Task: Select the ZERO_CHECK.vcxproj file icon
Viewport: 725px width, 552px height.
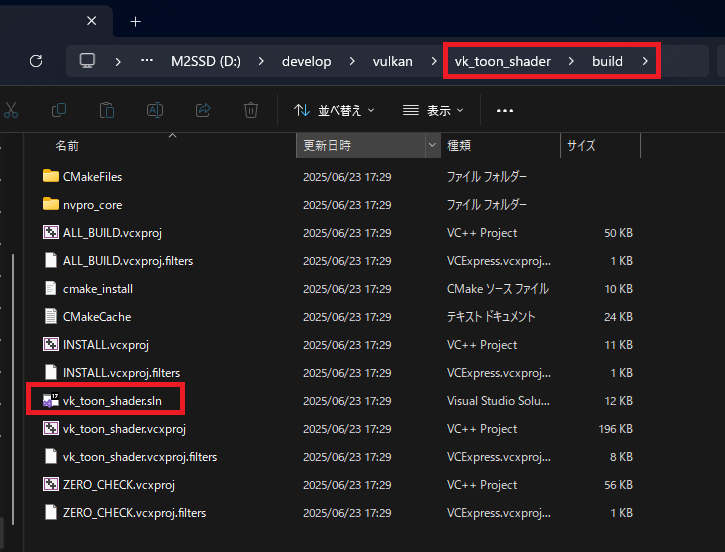Action: pyautogui.click(x=51, y=485)
